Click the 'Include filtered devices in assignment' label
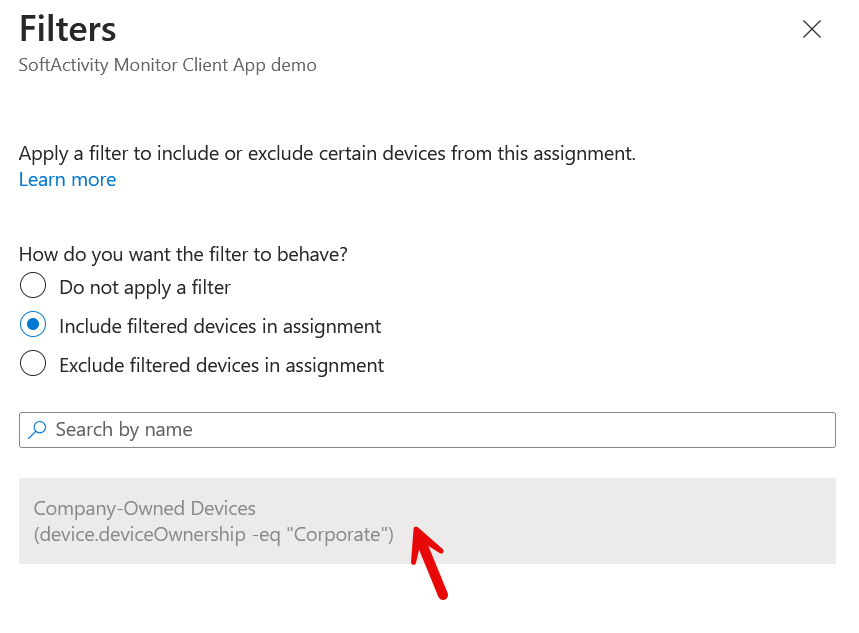 tap(220, 327)
